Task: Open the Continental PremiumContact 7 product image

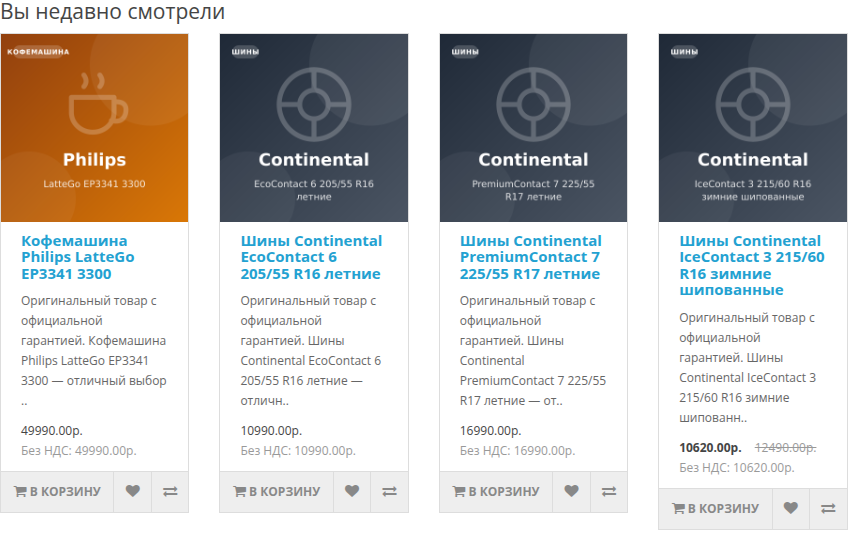Action: pos(533,128)
